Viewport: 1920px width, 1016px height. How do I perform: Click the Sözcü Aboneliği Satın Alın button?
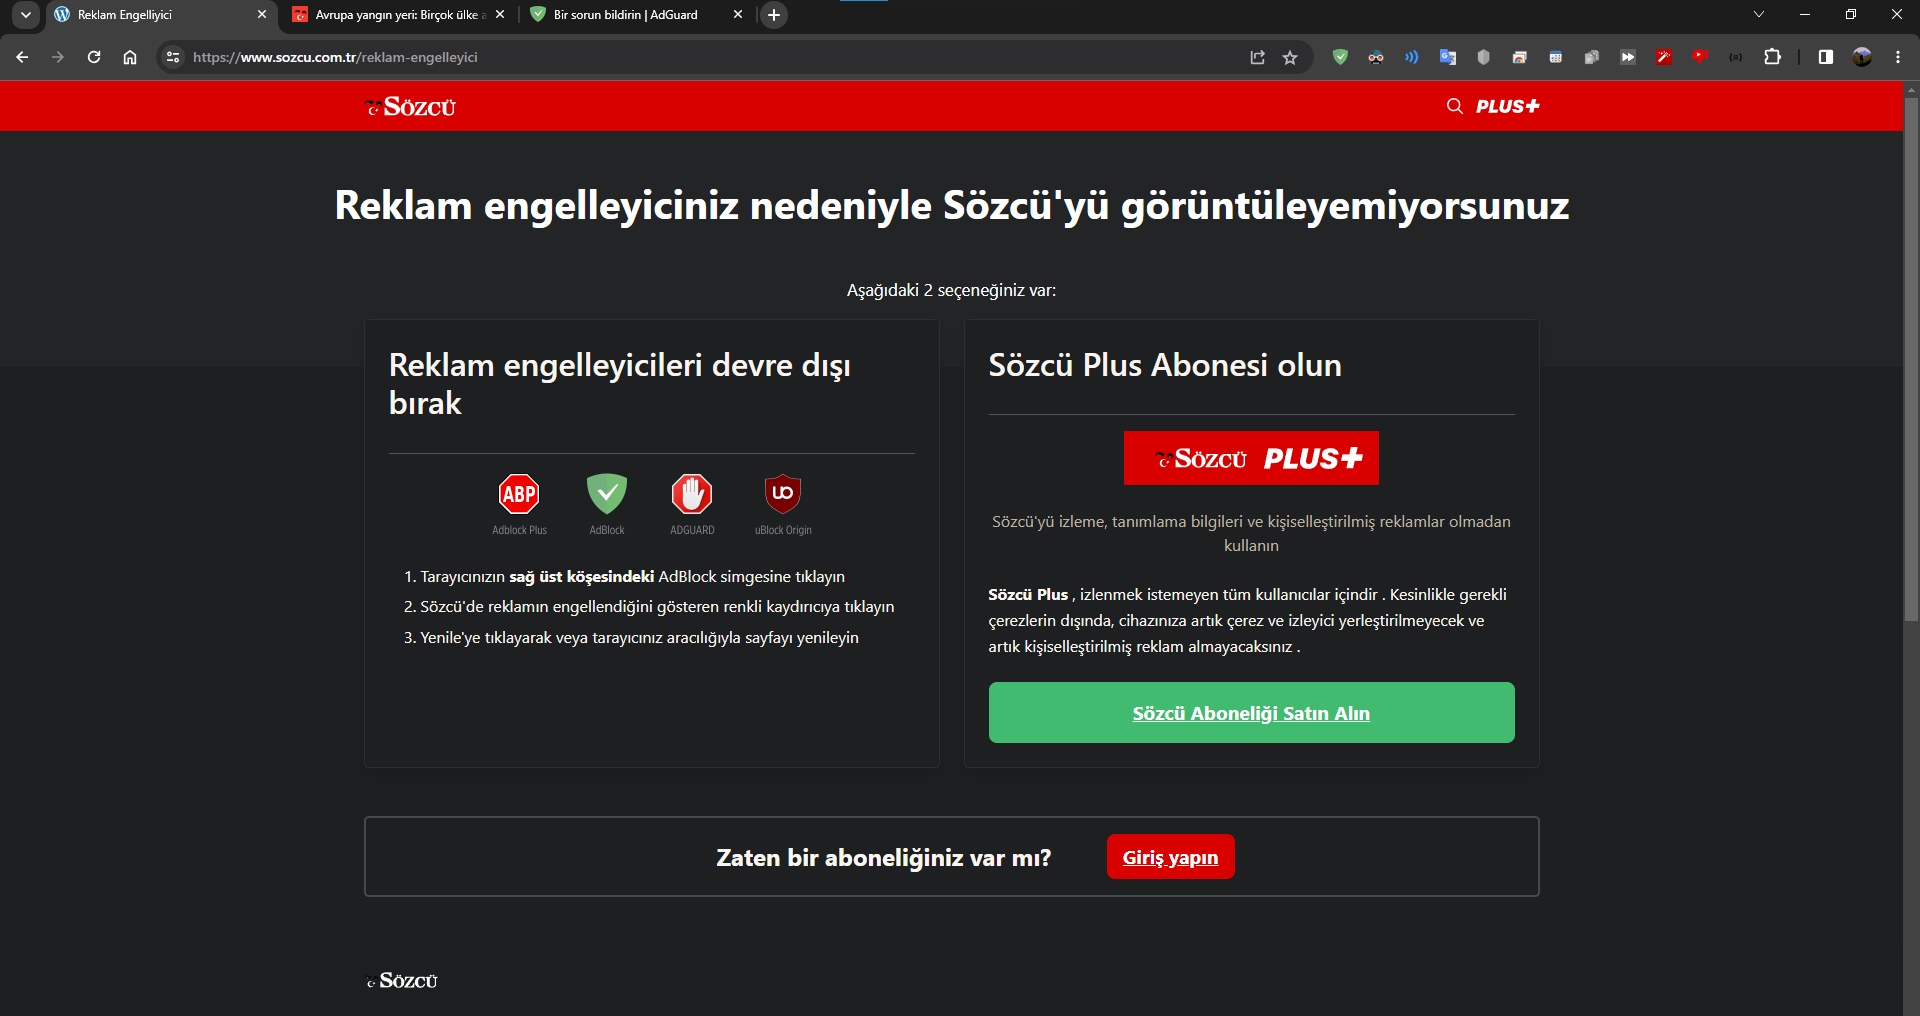(1250, 712)
